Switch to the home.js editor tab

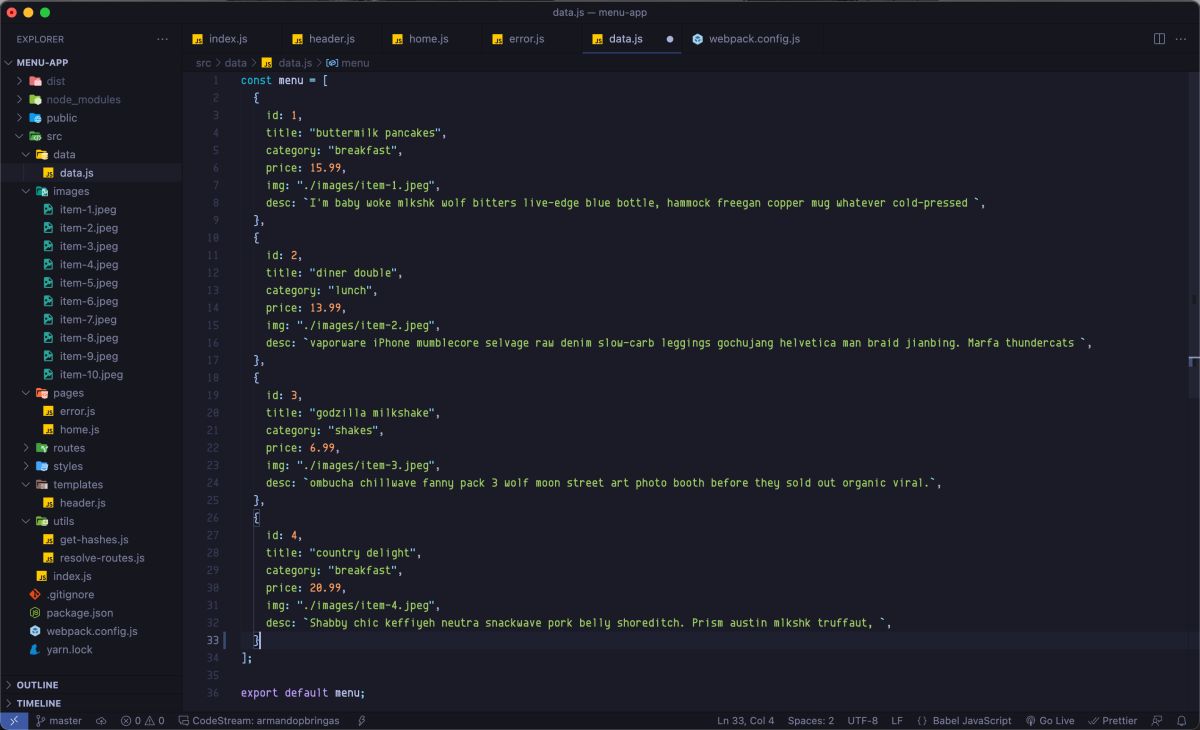coord(431,39)
